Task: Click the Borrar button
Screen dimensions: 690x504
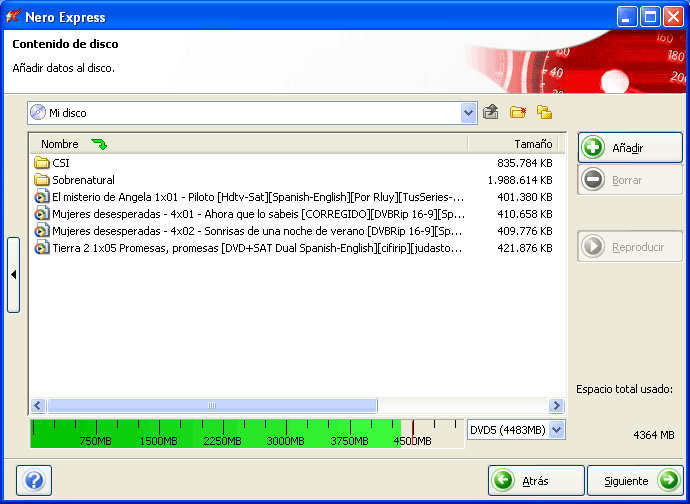Action: click(x=630, y=180)
